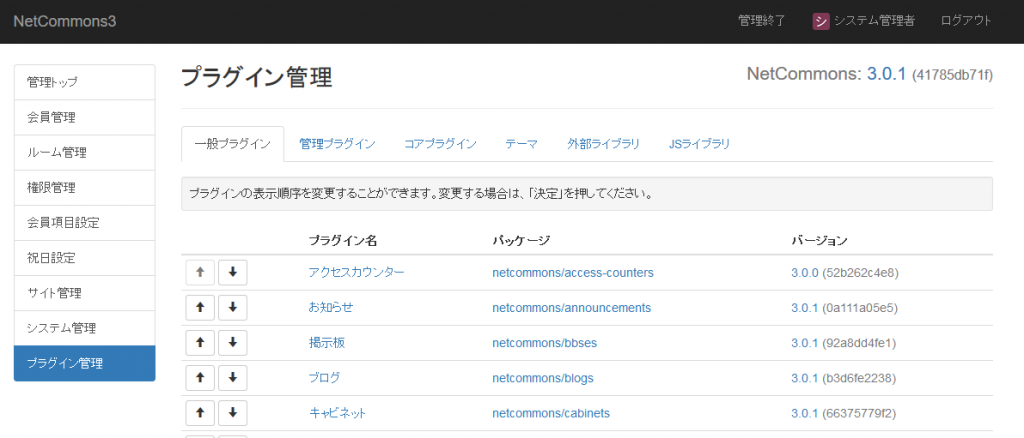Open ルーム管理 in sidebar
Screen dimensions: 1024x438
click(x=84, y=153)
